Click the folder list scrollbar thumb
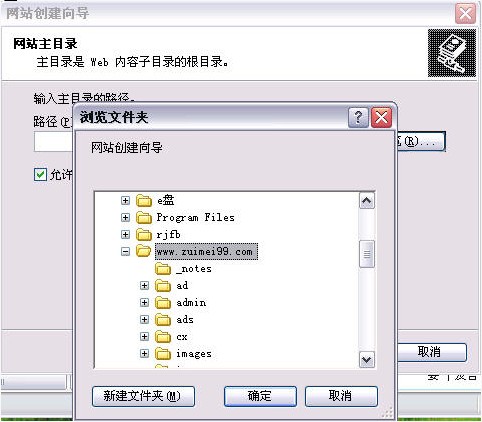The height and width of the screenshot is (422, 482). [367, 254]
